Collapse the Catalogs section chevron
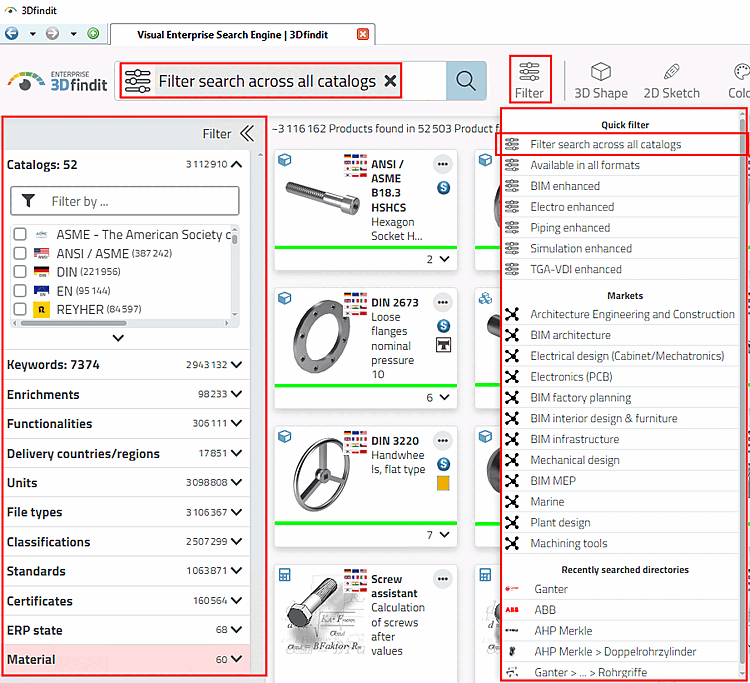The height and width of the screenshot is (683, 750). point(236,165)
